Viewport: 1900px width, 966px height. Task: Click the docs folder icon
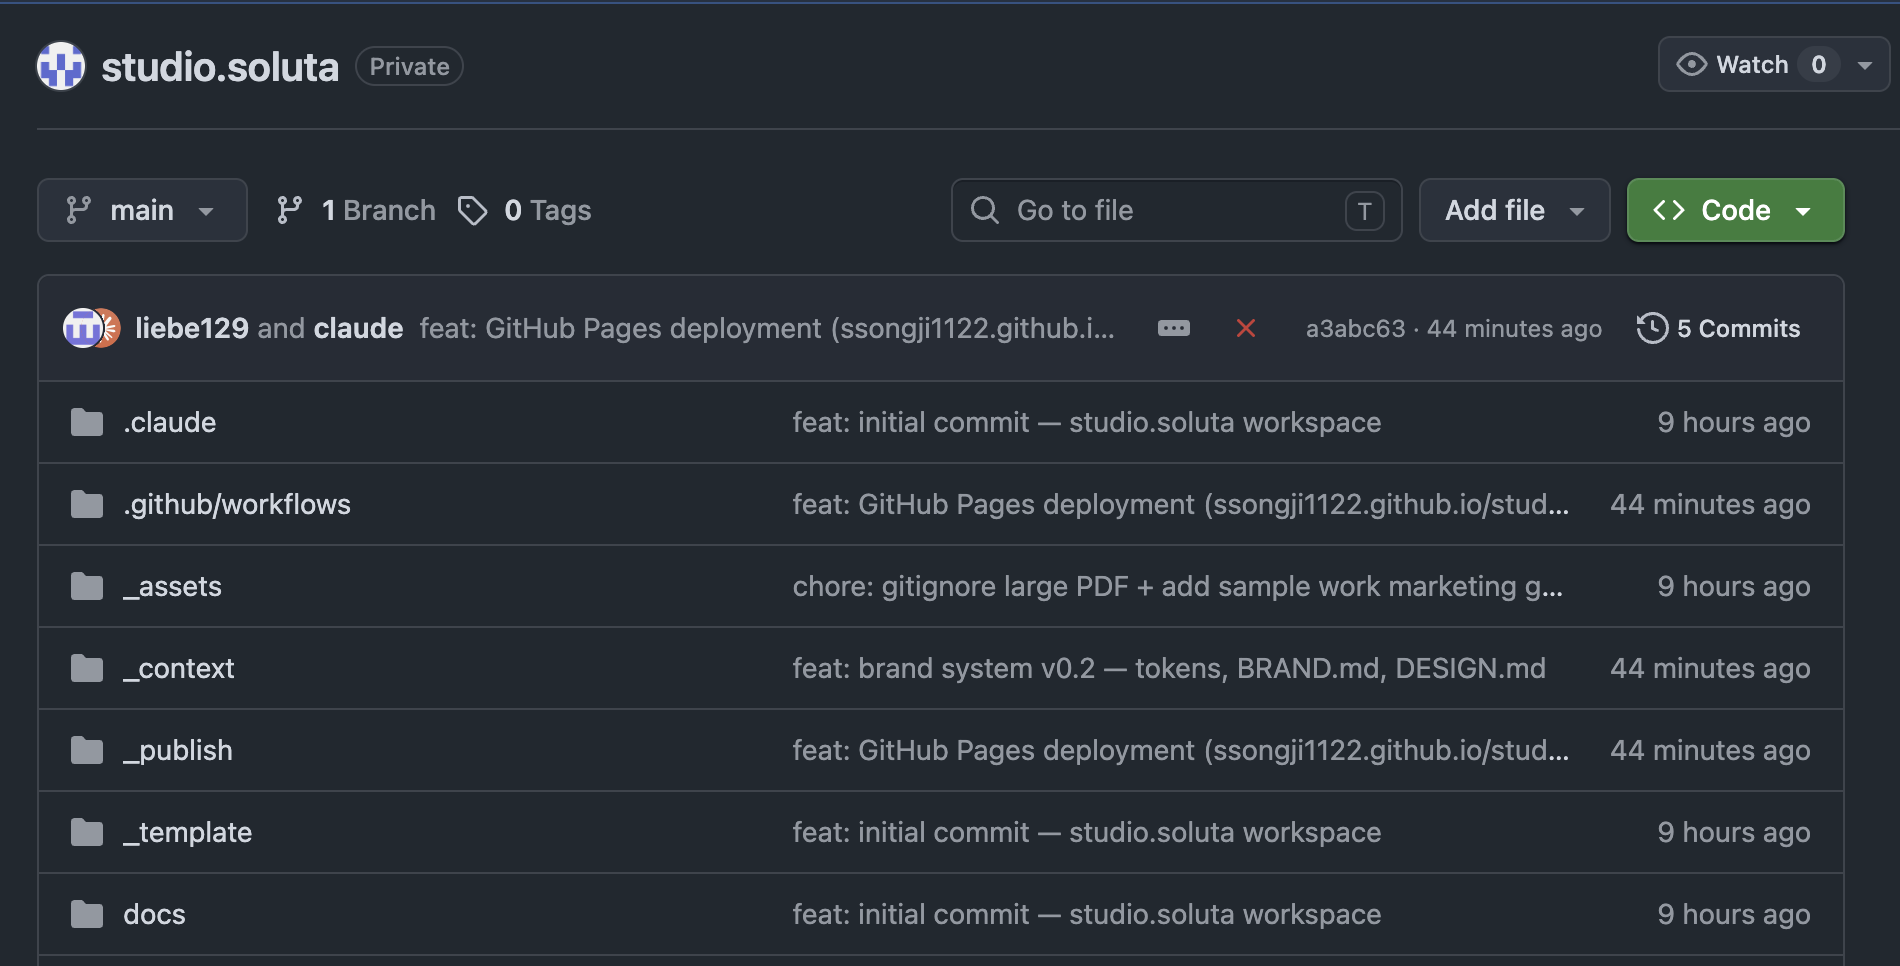click(x=87, y=914)
